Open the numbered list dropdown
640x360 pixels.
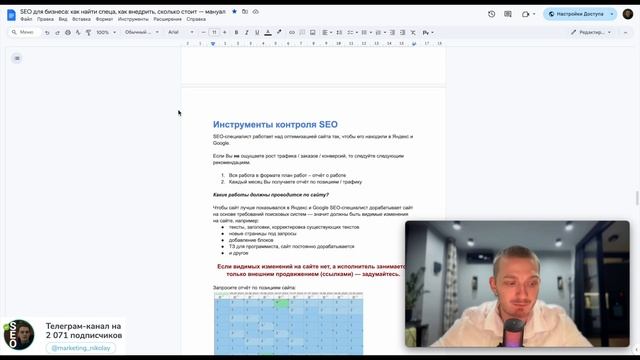pyautogui.click(x=380, y=32)
